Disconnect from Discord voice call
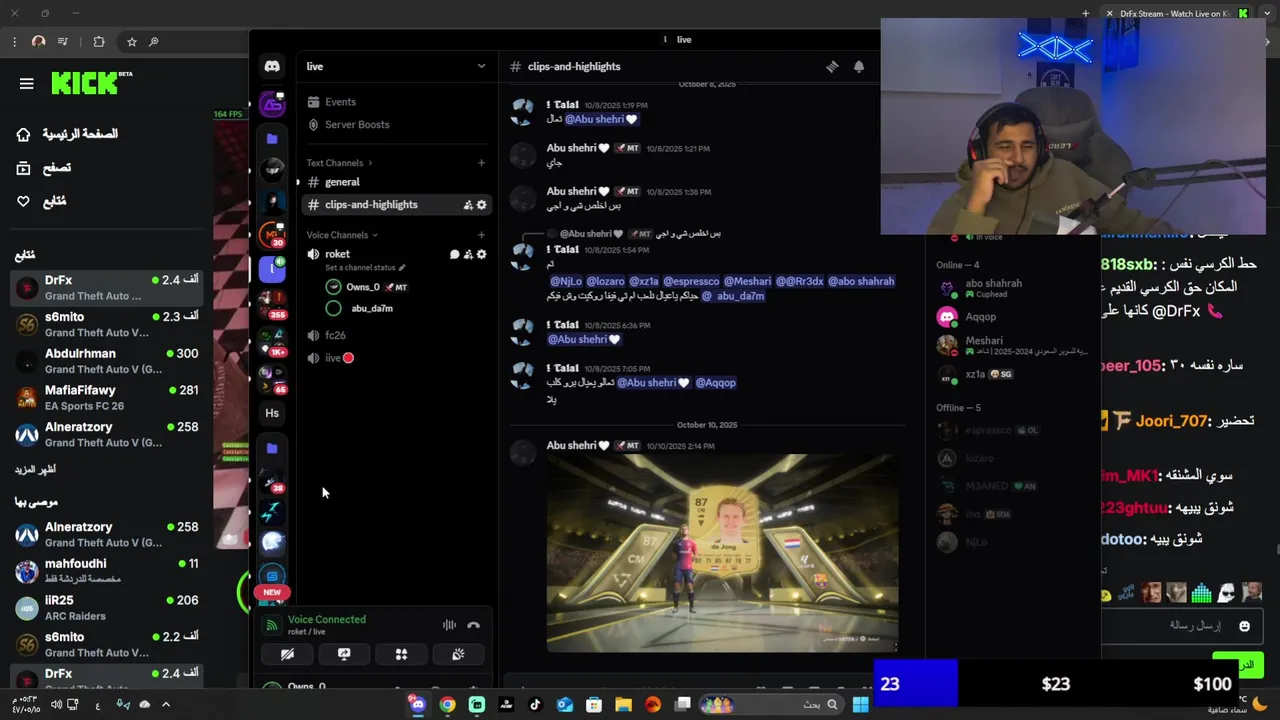 pyautogui.click(x=473, y=625)
